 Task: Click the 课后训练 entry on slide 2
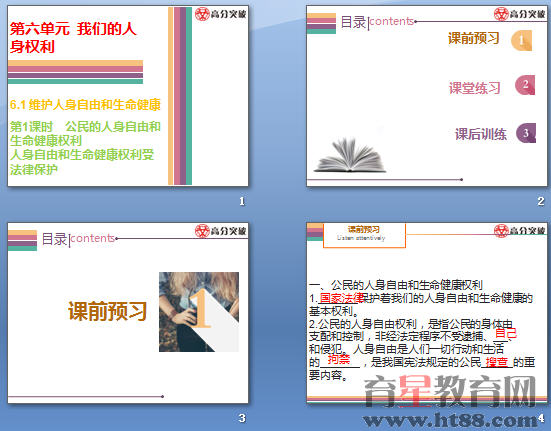point(481,134)
